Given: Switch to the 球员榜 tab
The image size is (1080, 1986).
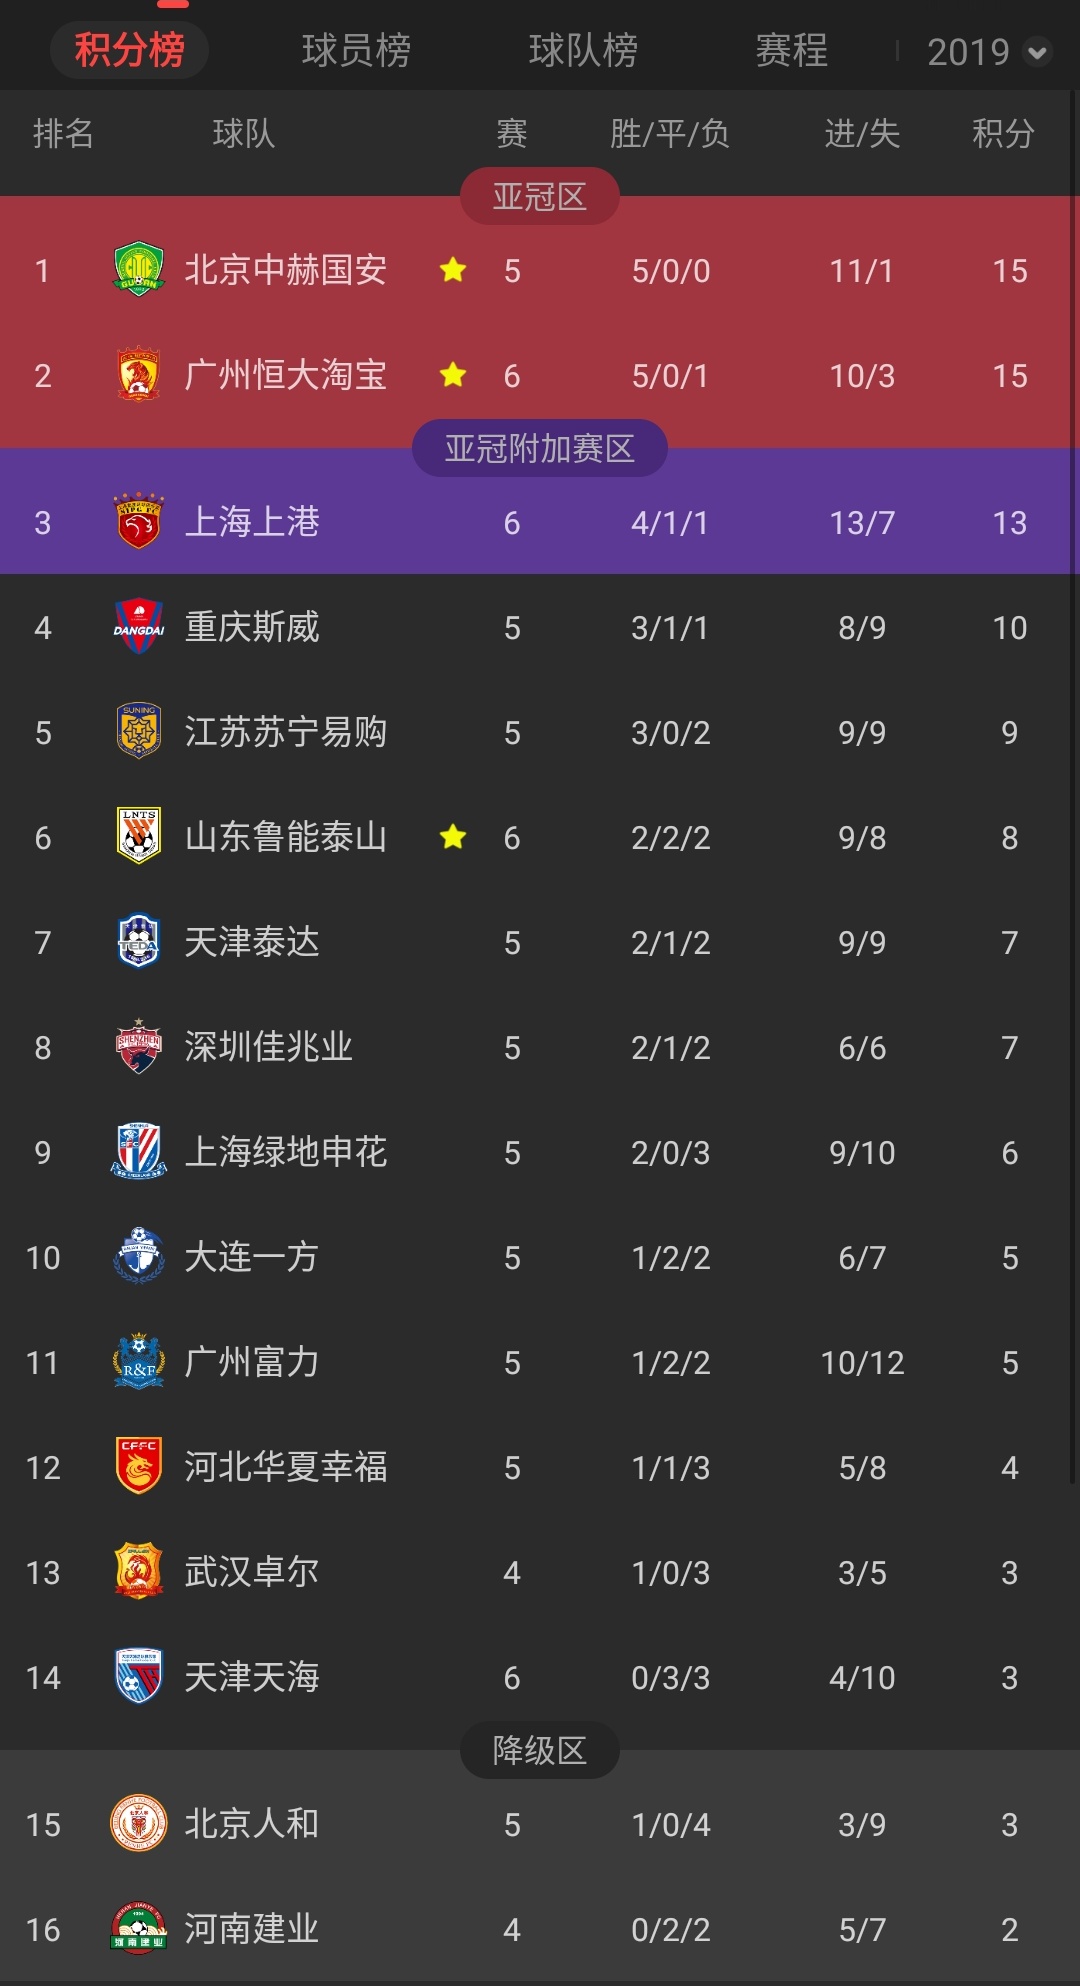Looking at the screenshot, I should point(356,50).
